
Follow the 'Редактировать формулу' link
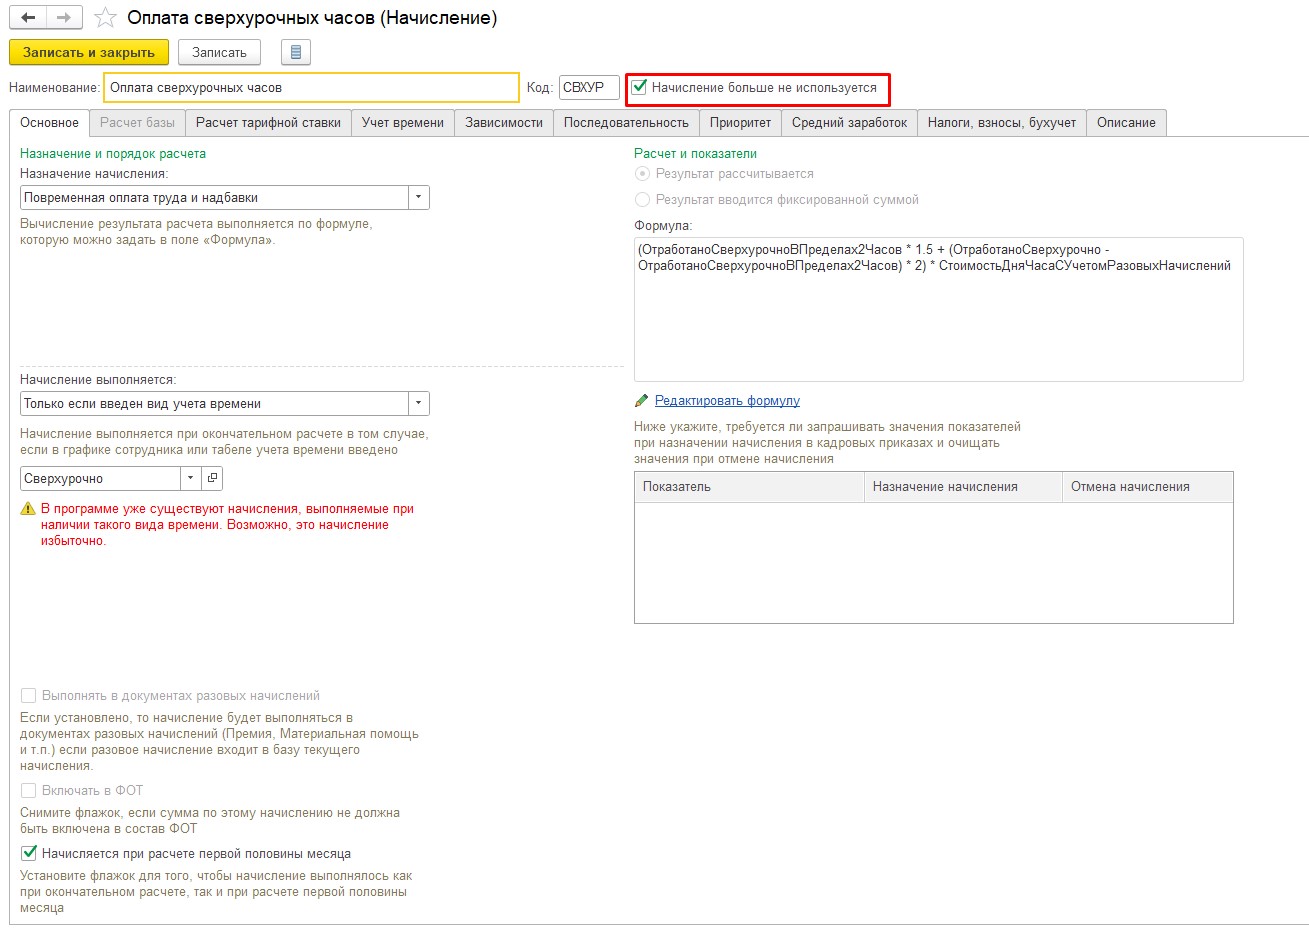click(727, 401)
